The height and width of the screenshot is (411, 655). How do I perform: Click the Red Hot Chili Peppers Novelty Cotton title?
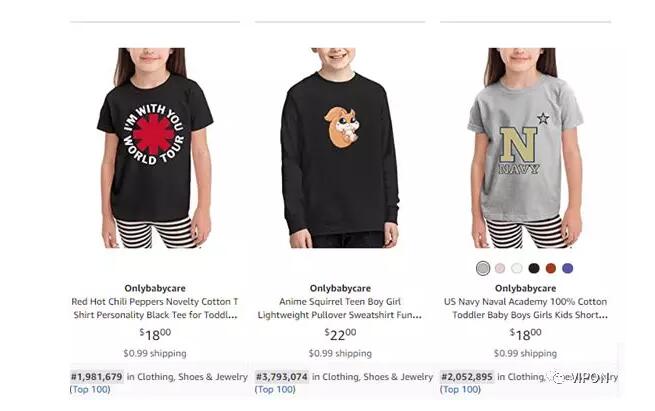pyautogui.click(x=155, y=308)
